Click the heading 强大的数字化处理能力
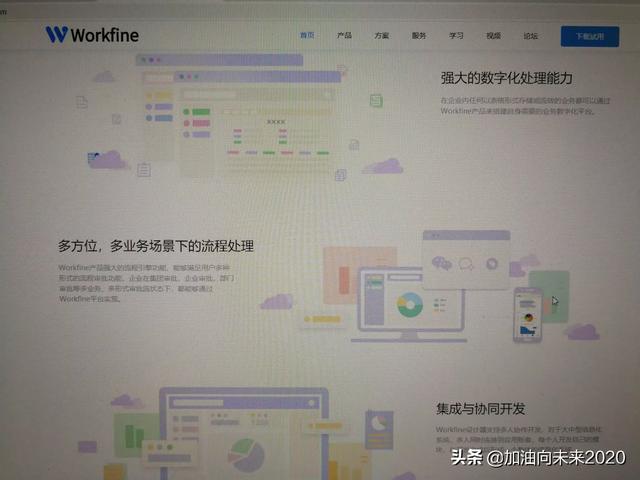 [x=506, y=78]
